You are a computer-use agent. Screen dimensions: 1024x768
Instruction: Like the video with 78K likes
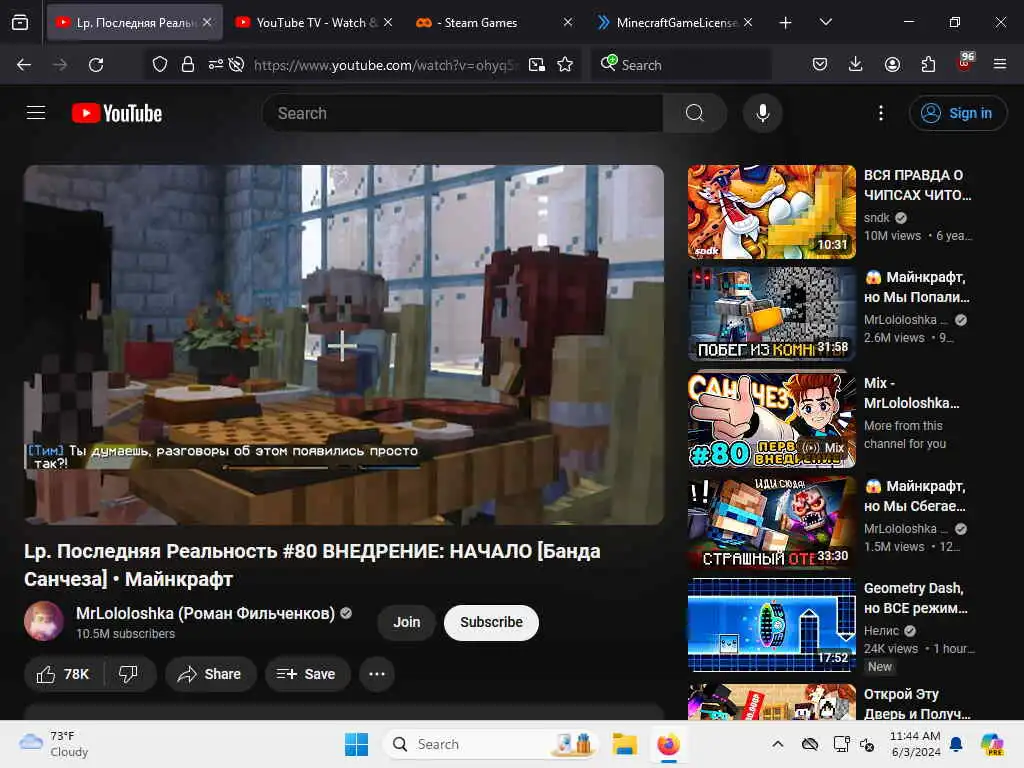(x=63, y=674)
